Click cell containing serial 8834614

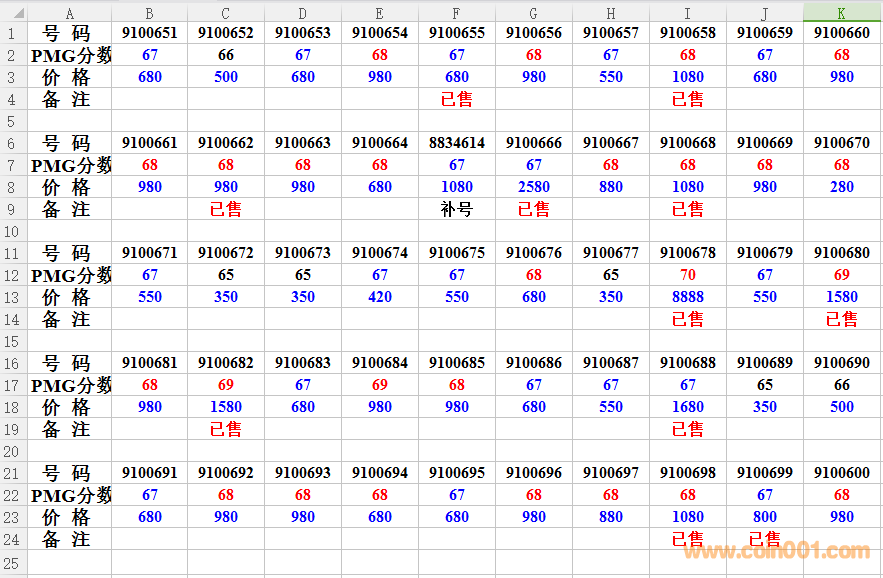tap(457, 143)
